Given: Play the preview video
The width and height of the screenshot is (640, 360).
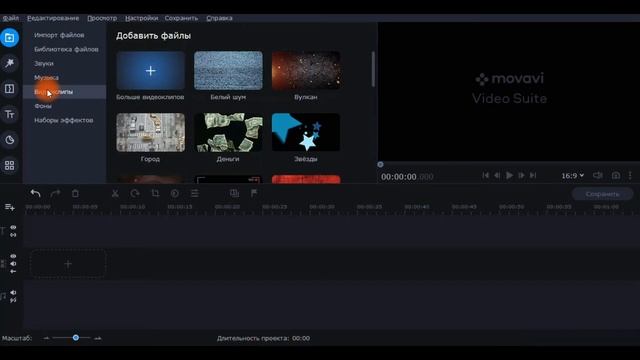Looking at the screenshot, I should 509,176.
